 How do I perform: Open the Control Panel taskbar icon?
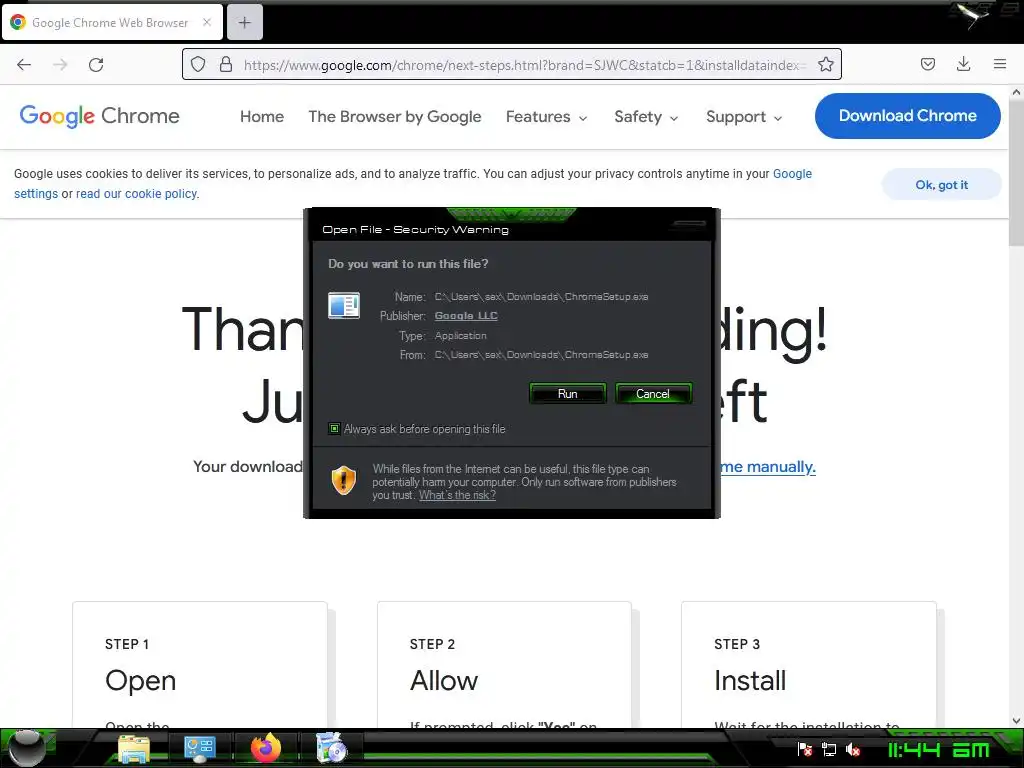click(x=199, y=749)
